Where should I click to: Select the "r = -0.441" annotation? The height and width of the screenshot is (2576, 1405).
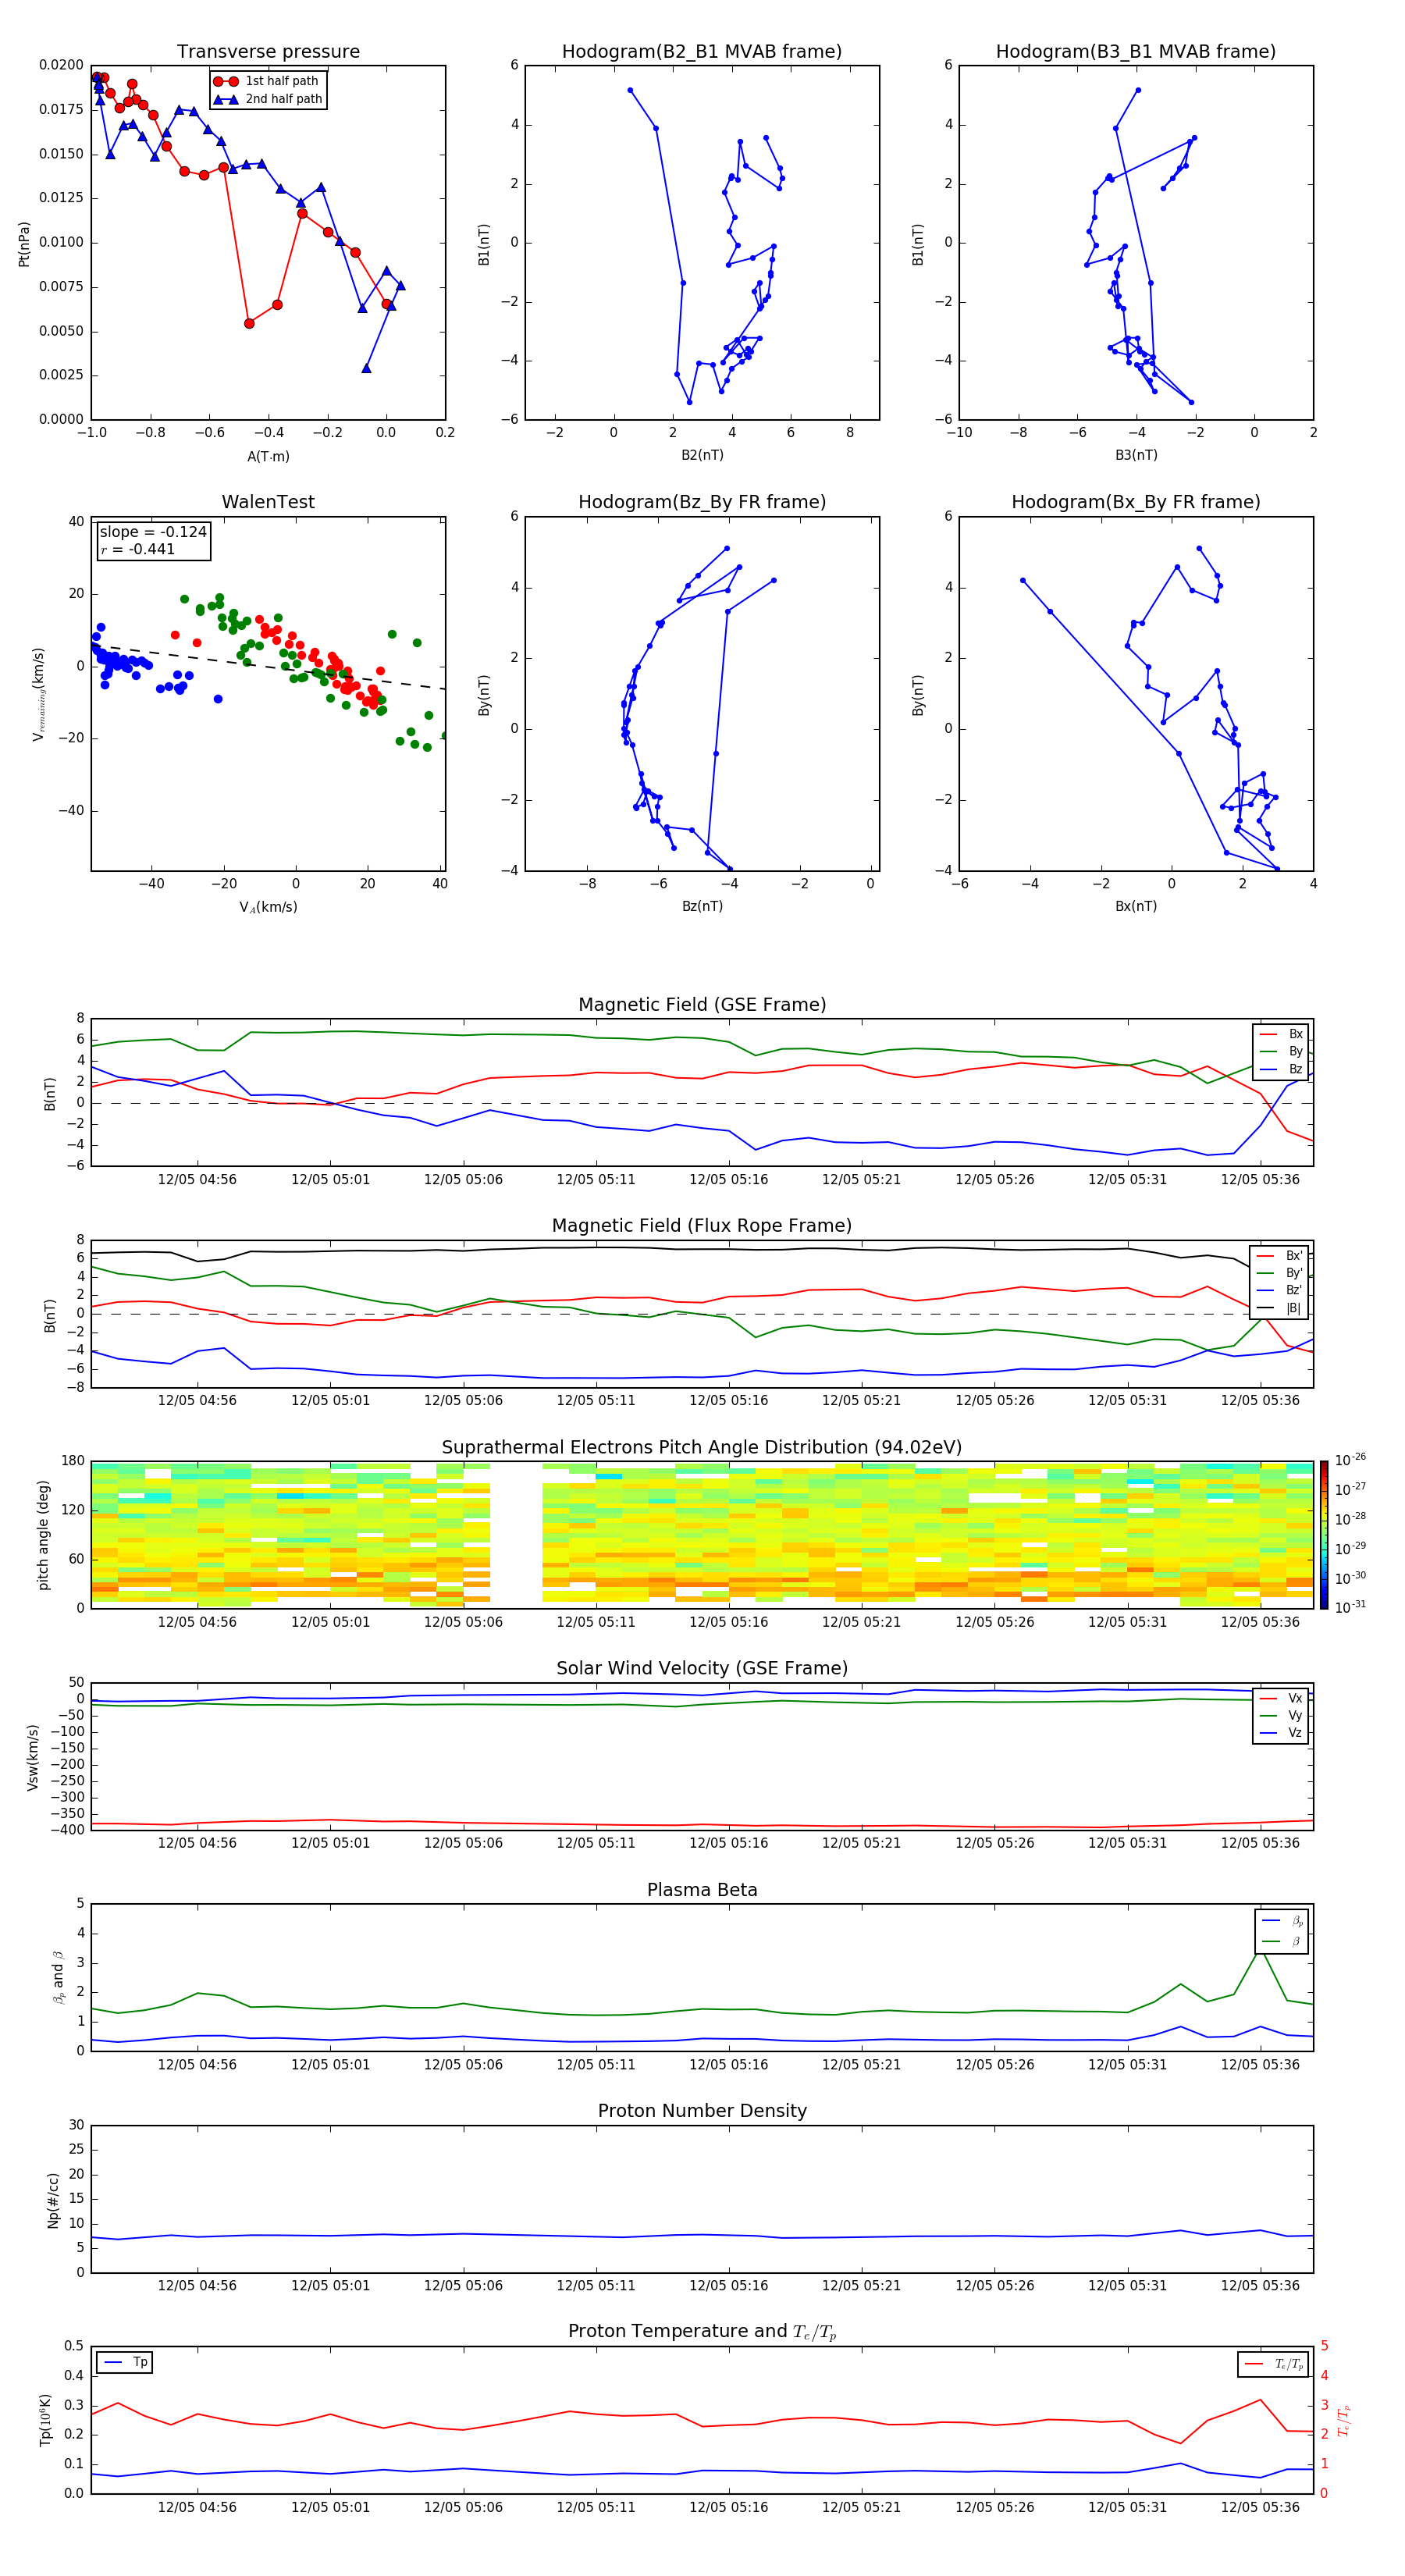138,549
